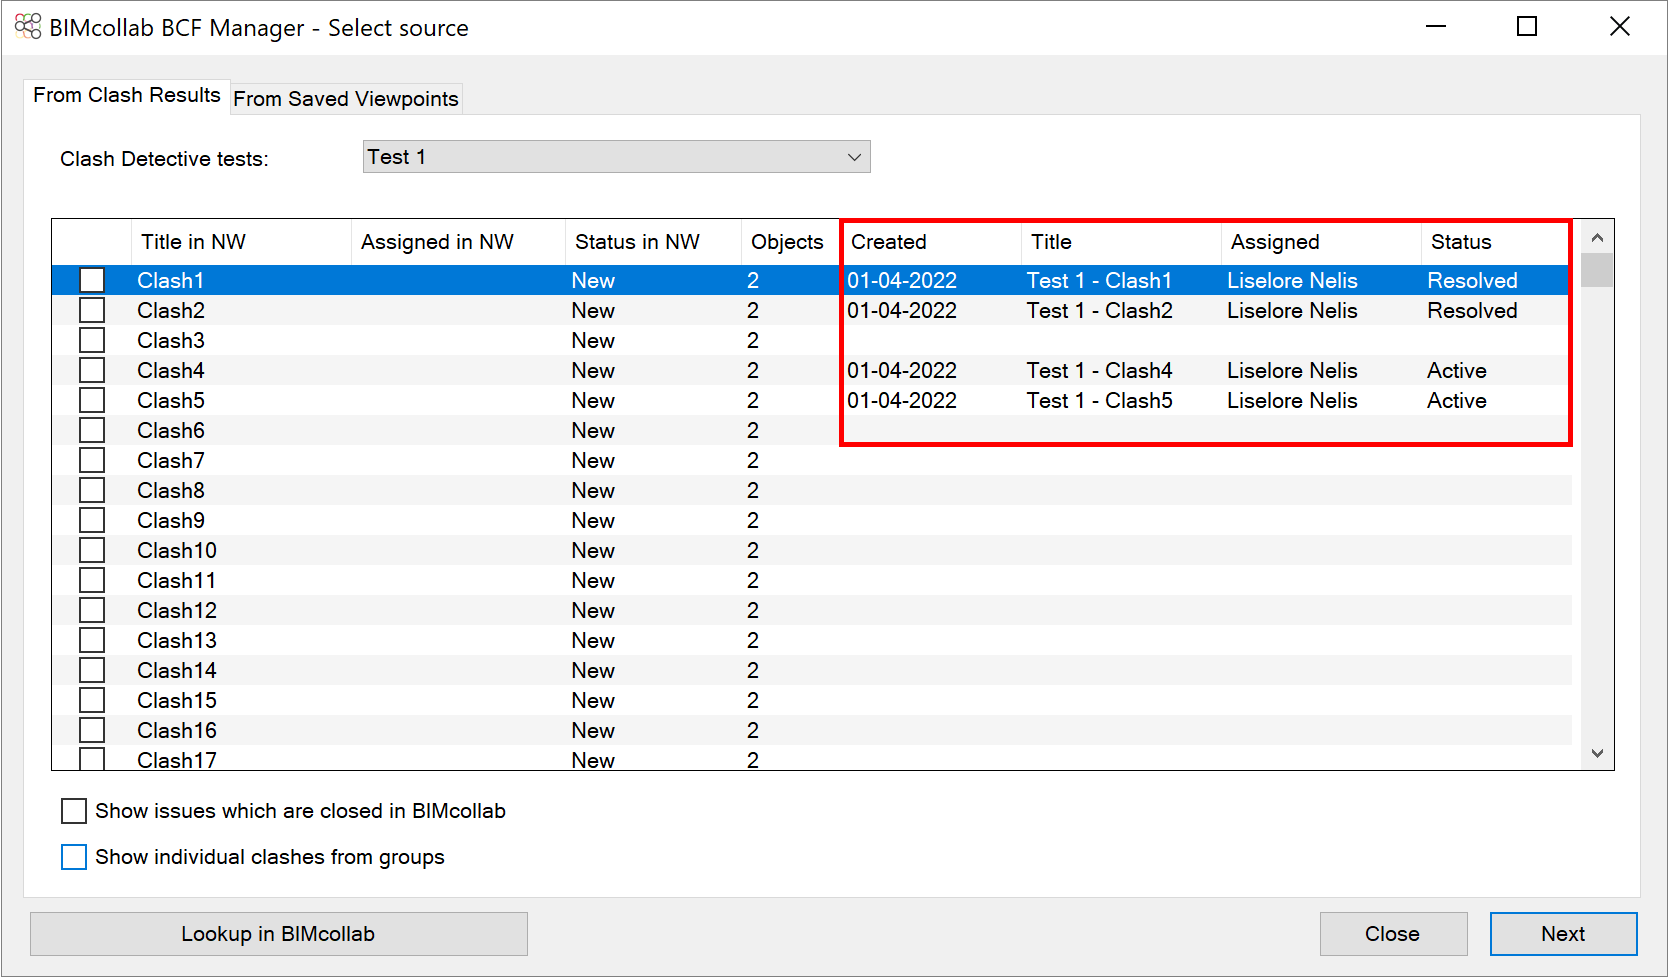The width and height of the screenshot is (1668, 978).
Task: Click the 01-04-2022 date in Clash1 row
Action: (x=902, y=280)
